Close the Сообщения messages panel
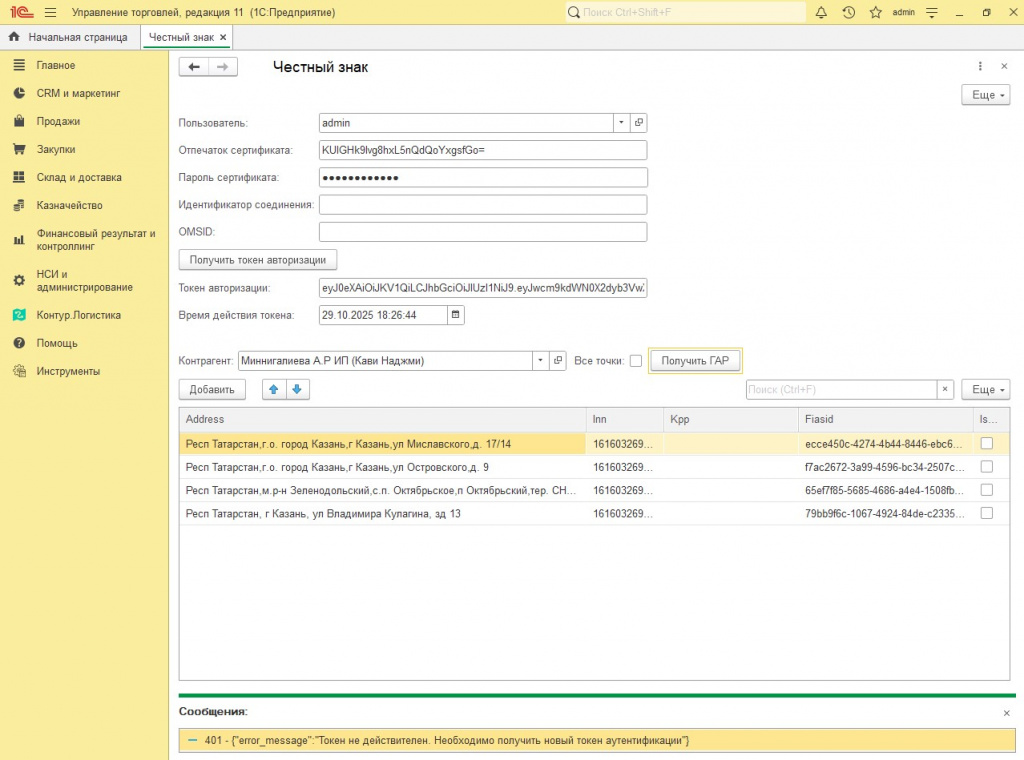The width and height of the screenshot is (1024, 760). click(1006, 713)
